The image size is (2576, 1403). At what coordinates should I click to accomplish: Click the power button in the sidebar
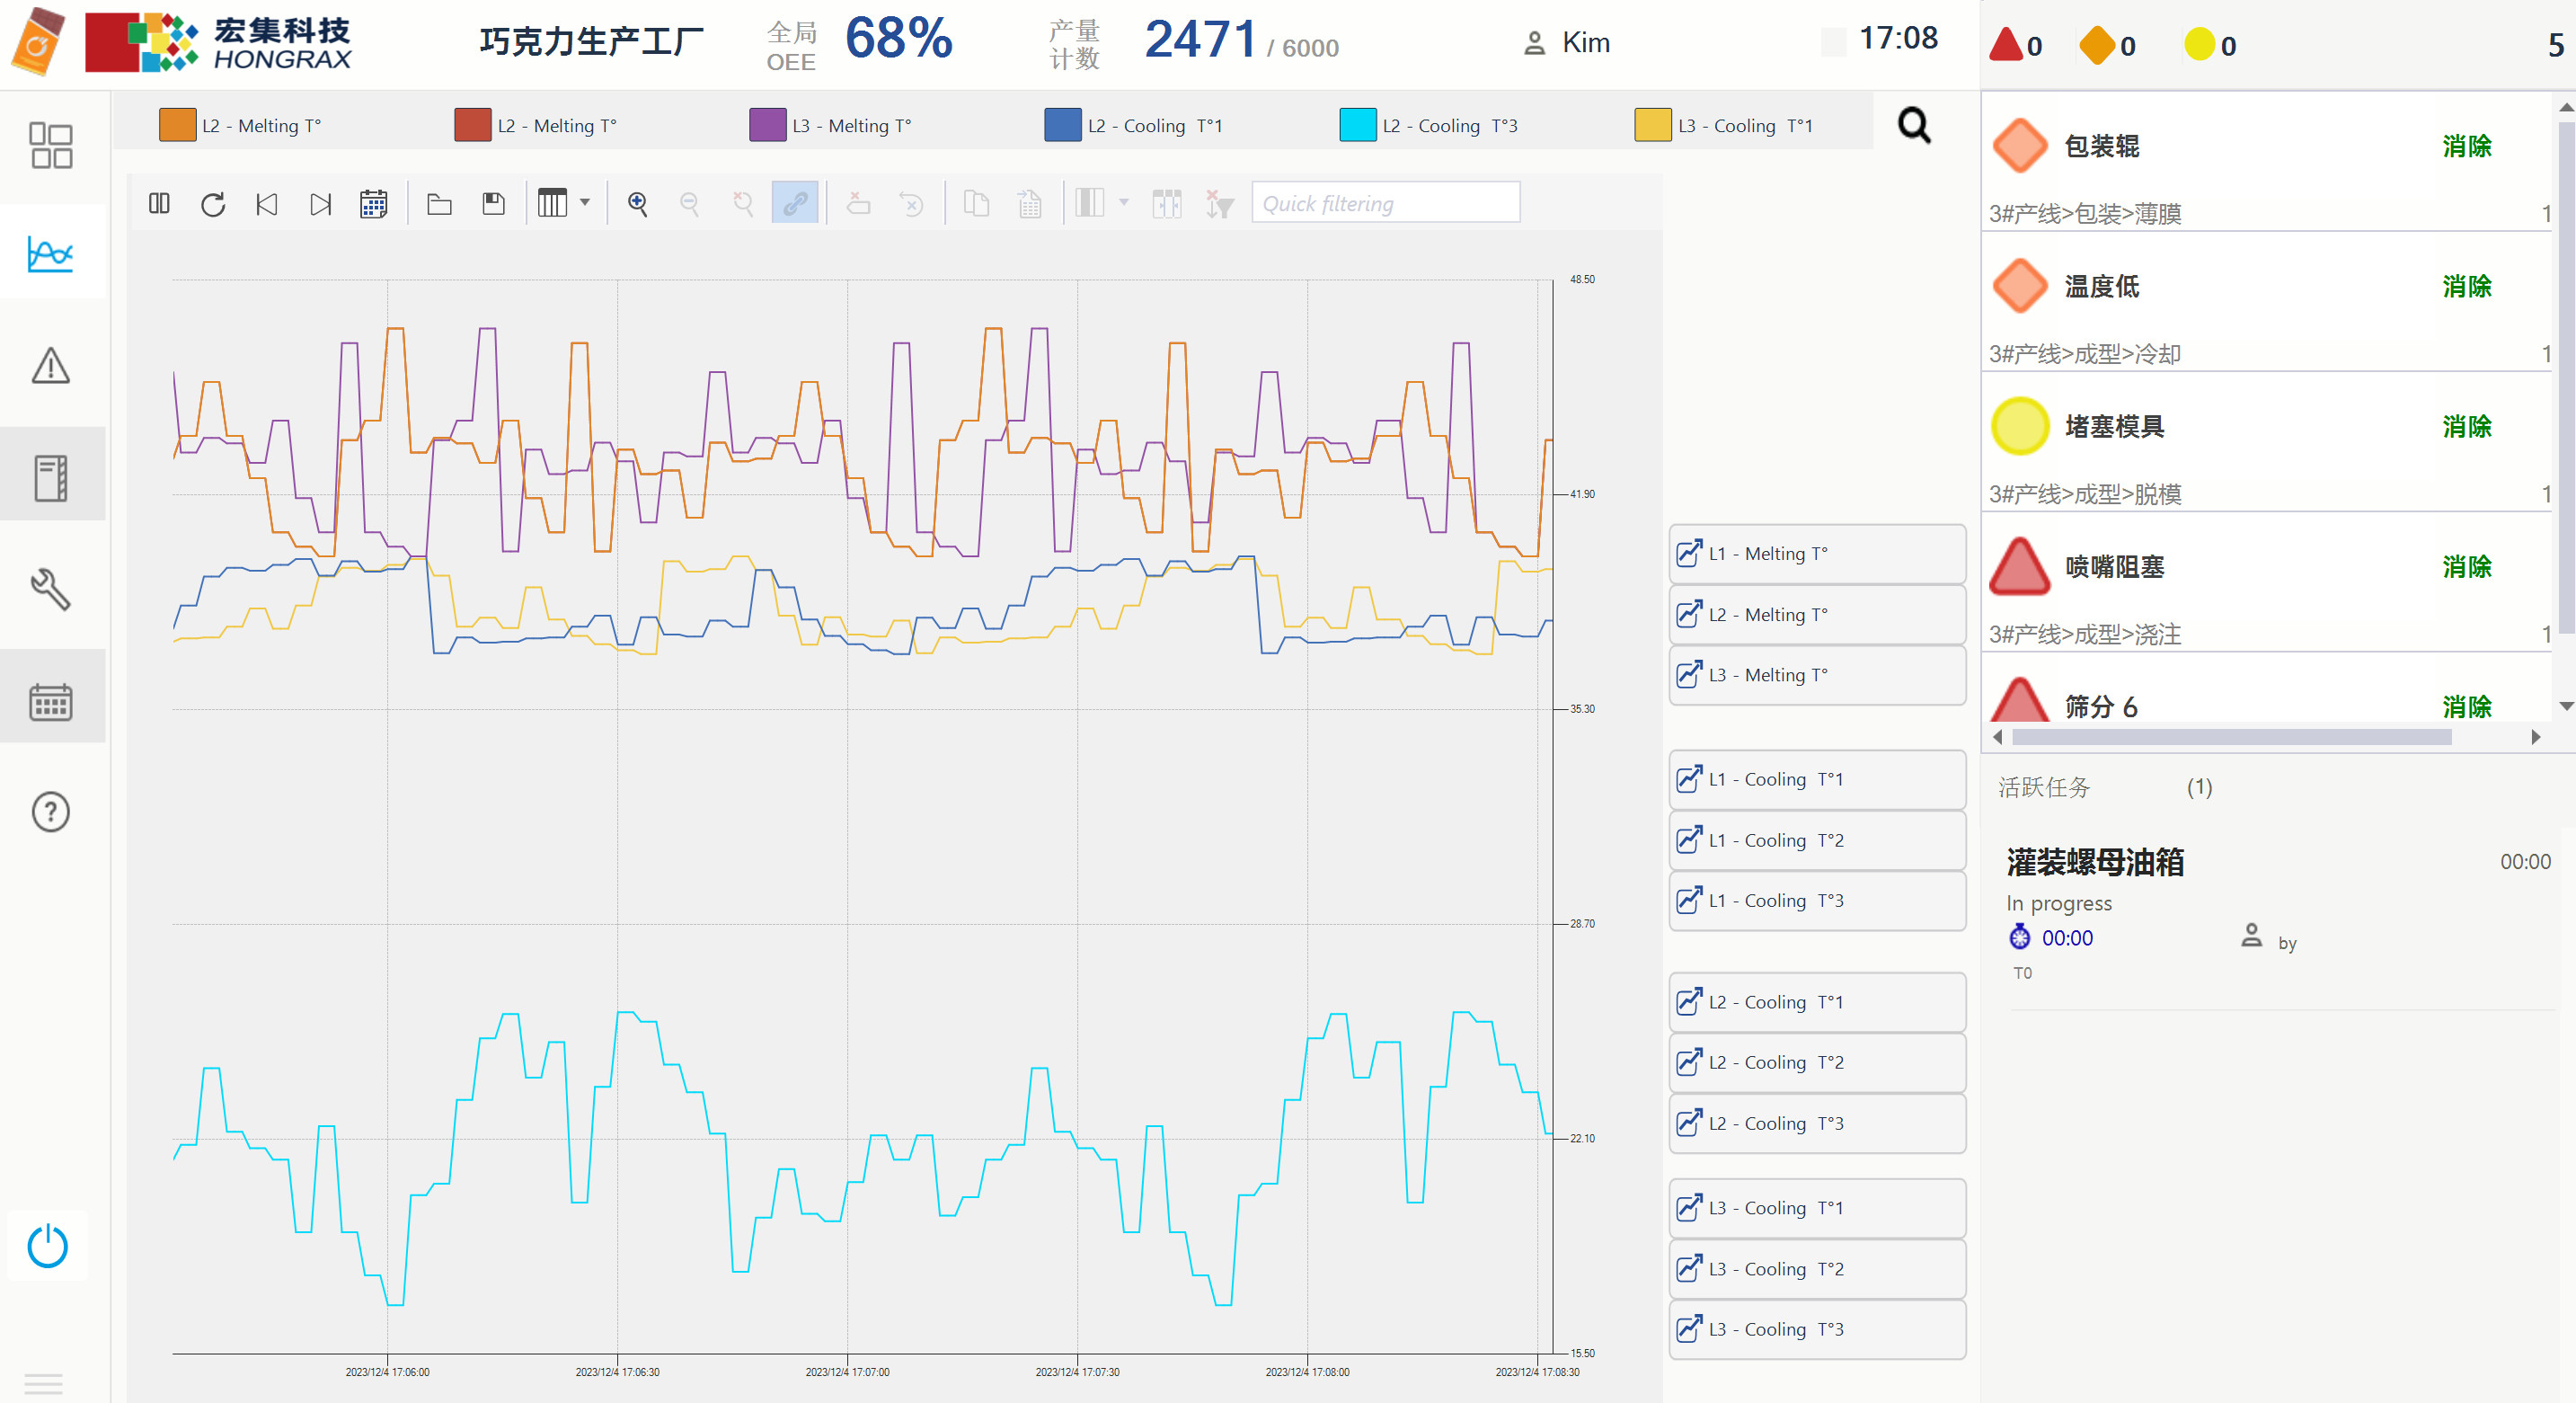48,1246
